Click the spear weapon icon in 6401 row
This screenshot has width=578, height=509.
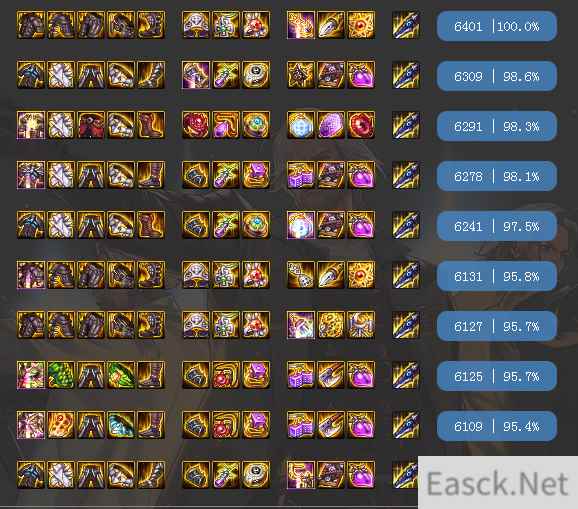406,25
